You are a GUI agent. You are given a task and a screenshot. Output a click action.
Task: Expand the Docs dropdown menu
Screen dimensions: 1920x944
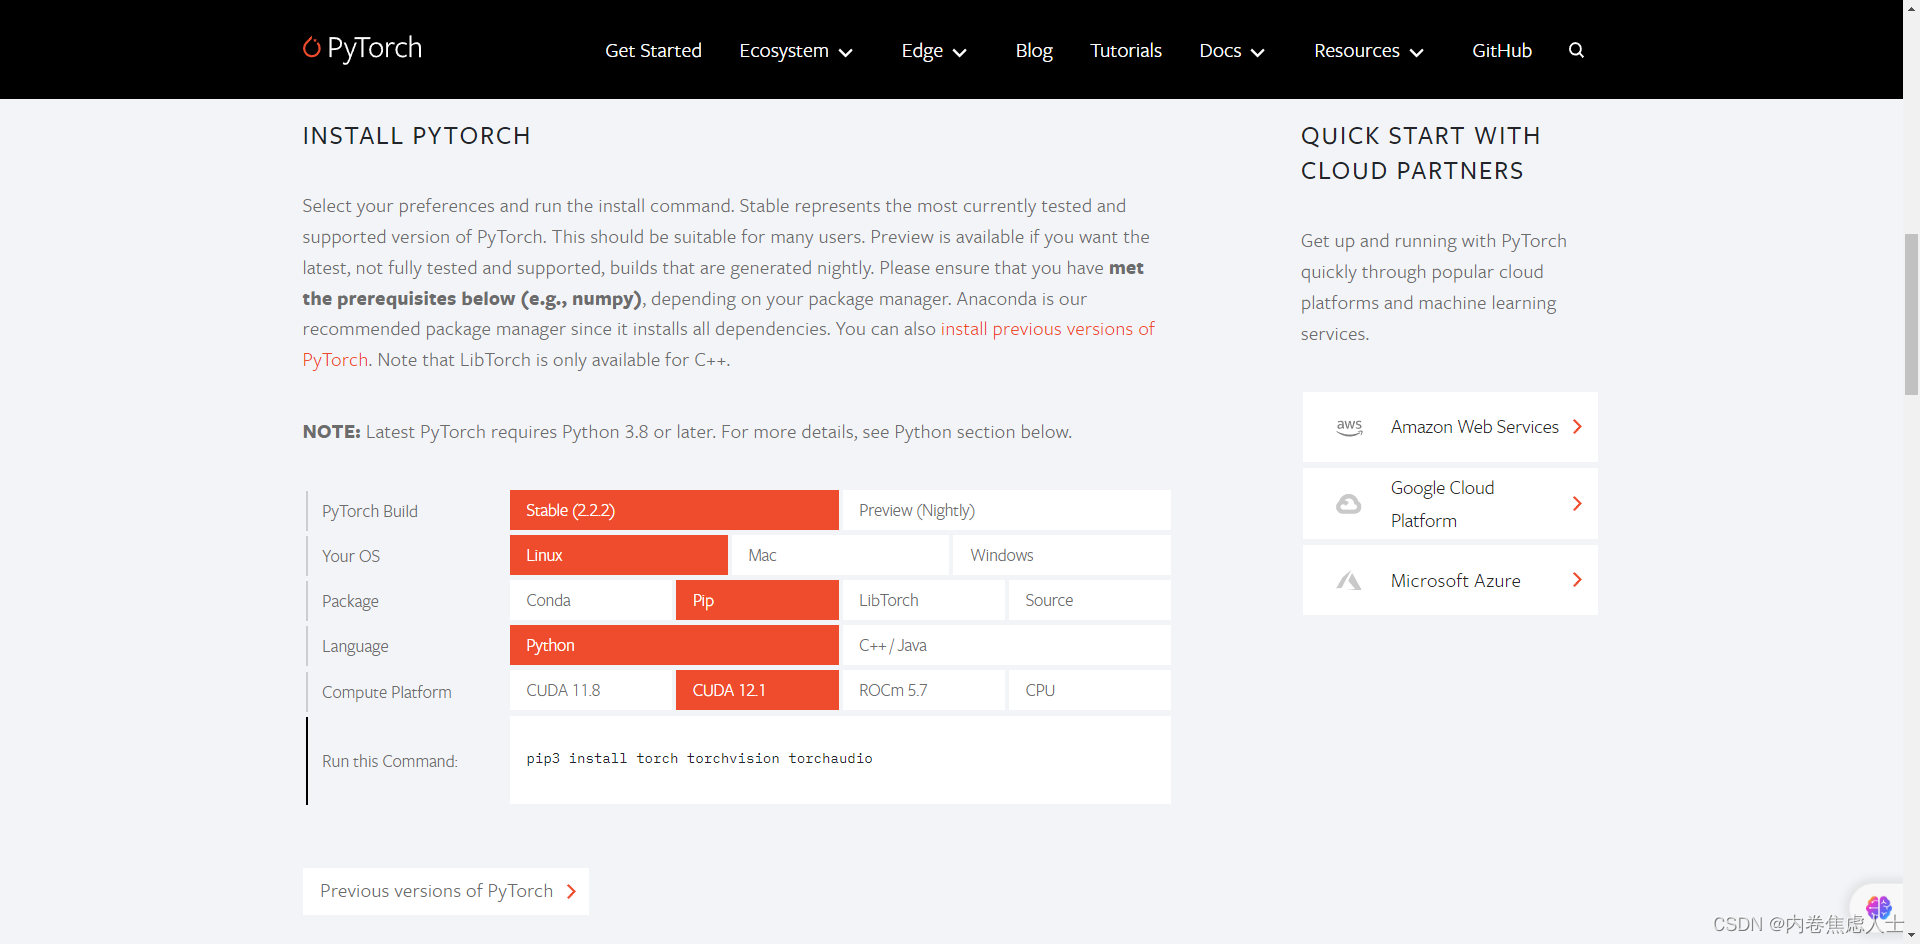[1232, 50]
